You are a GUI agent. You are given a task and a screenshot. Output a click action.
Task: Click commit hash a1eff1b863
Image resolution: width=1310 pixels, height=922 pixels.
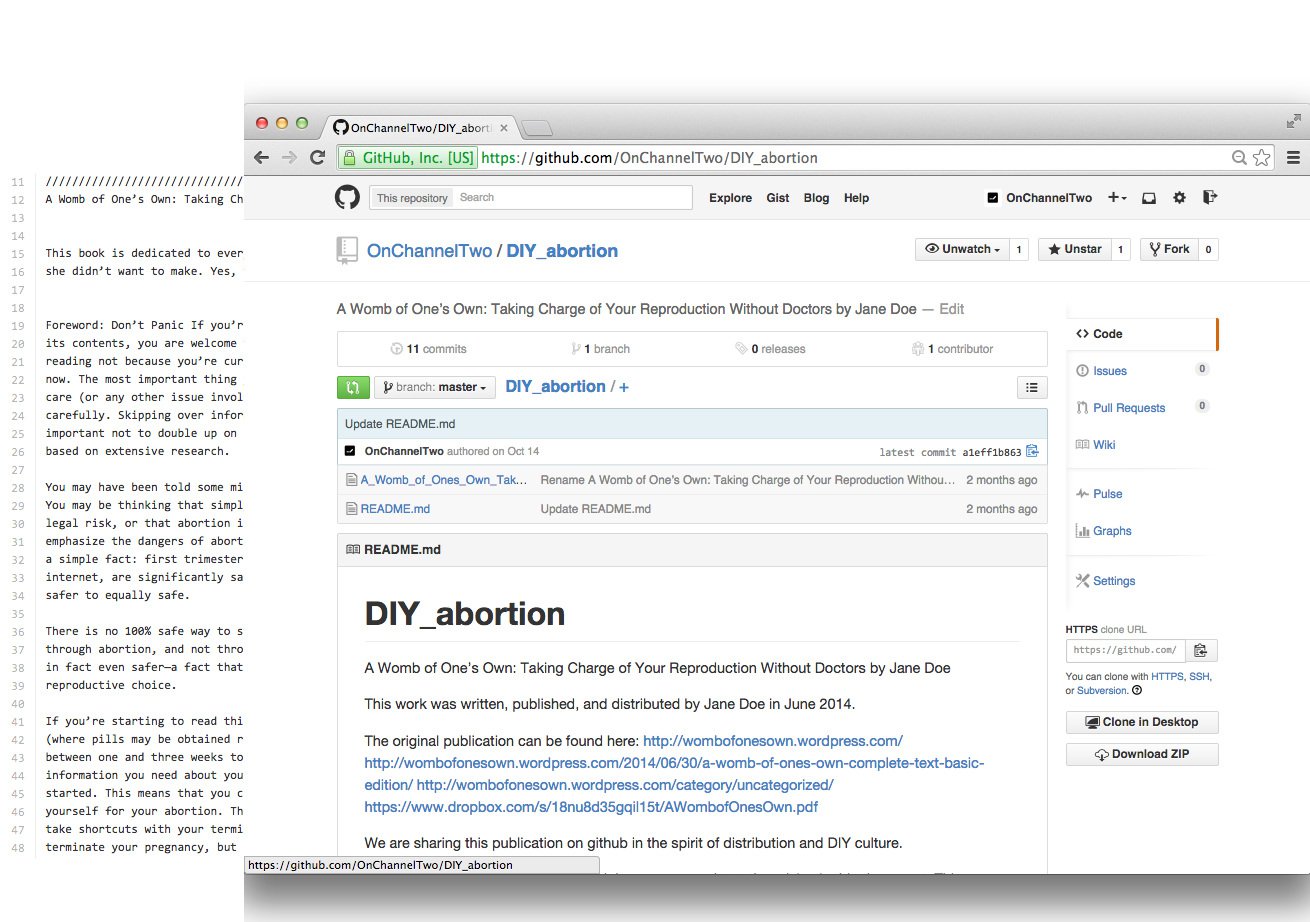[992, 452]
